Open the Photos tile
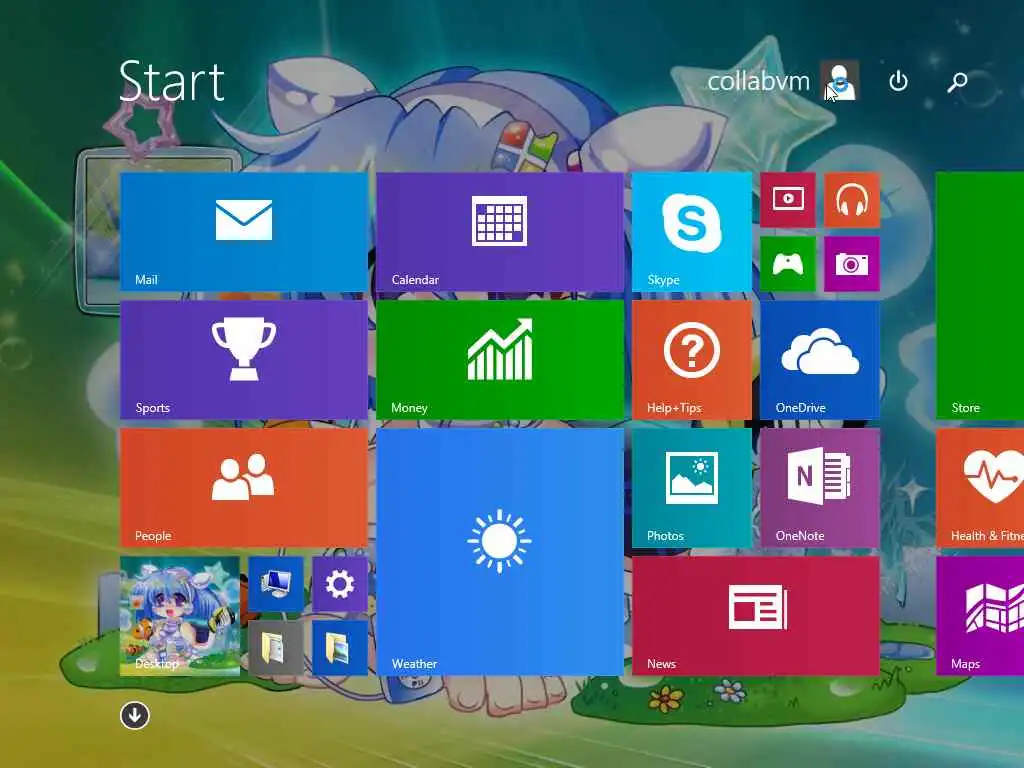The height and width of the screenshot is (768, 1024). 692,488
